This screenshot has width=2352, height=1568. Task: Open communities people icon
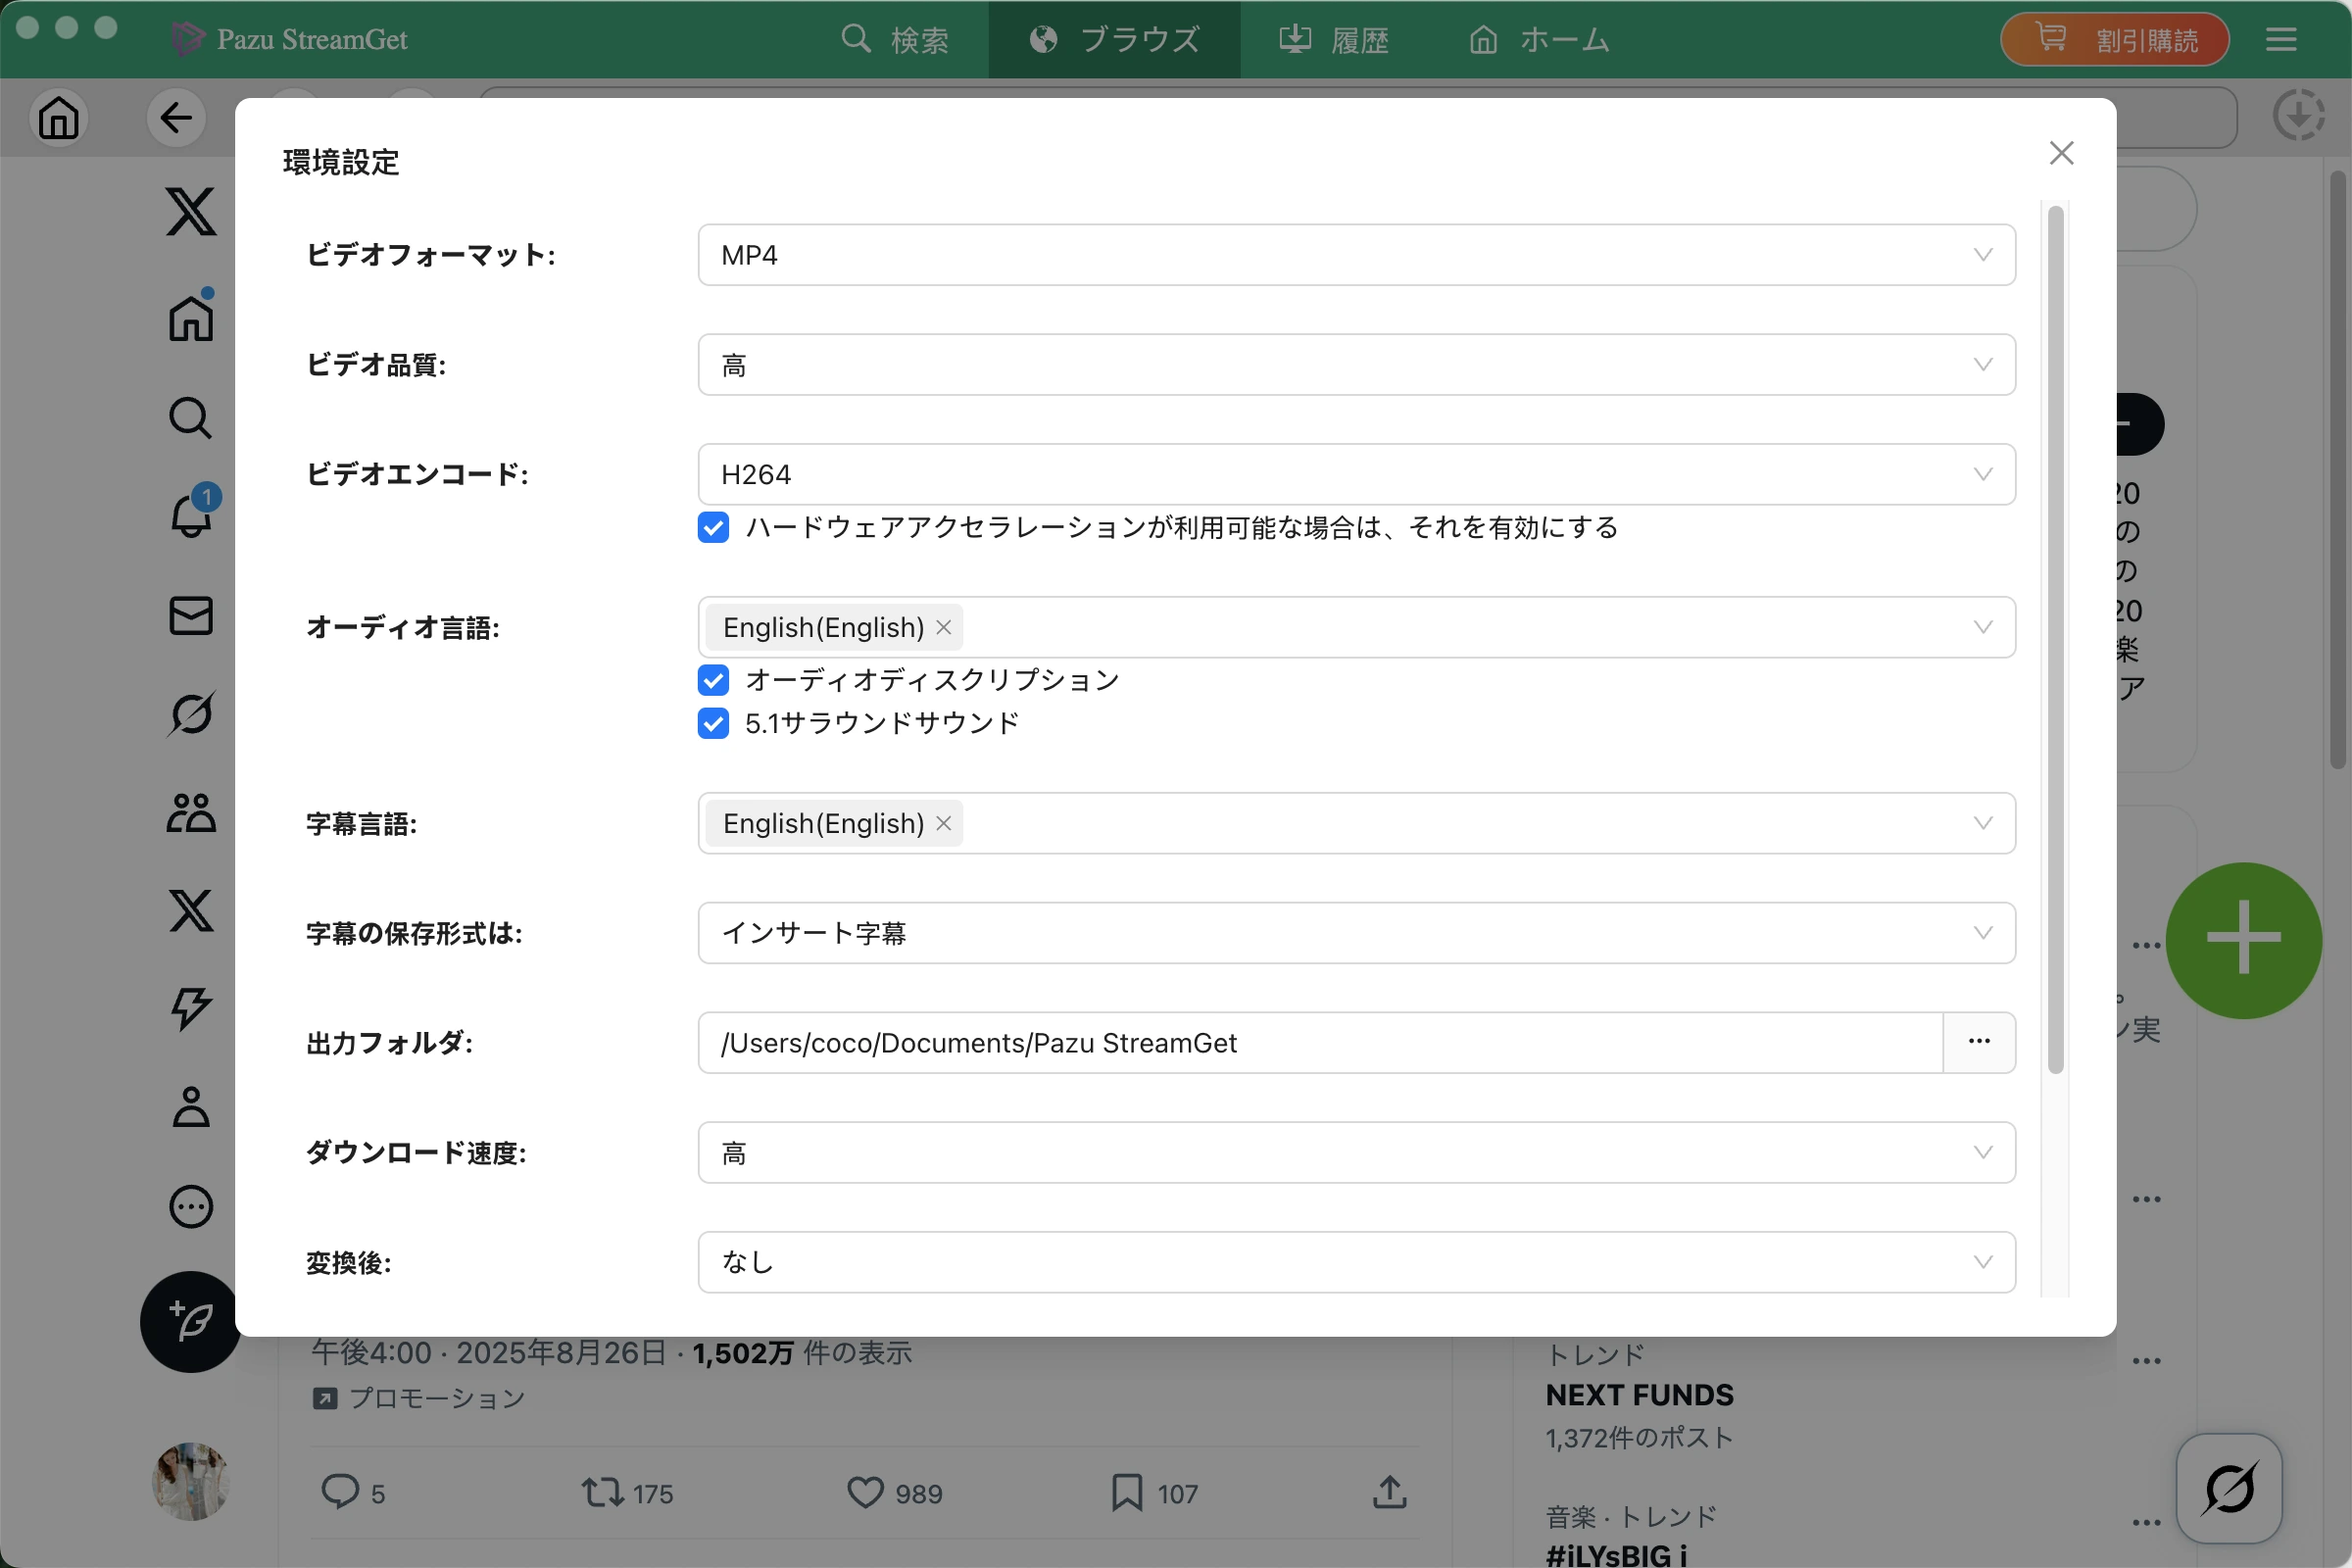[190, 812]
